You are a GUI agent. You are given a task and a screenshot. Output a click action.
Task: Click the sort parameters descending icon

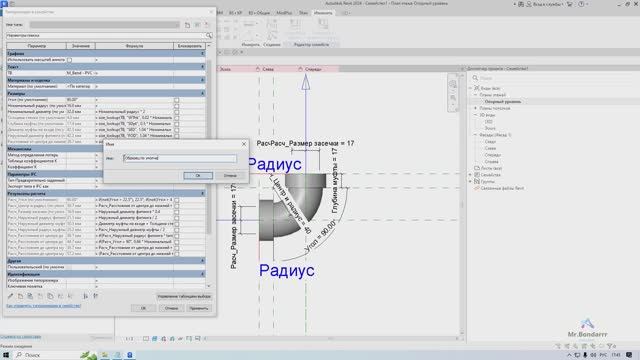tap(96, 296)
